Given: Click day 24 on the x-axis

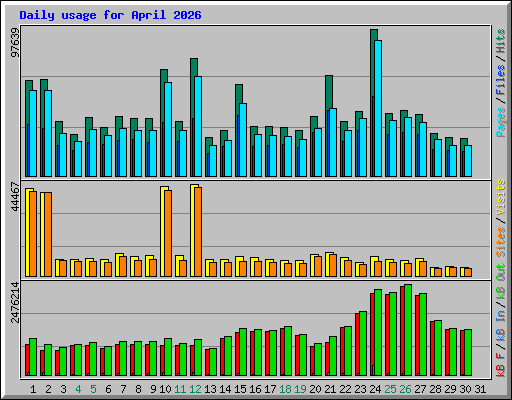Looking at the screenshot, I should pos(375,389).
